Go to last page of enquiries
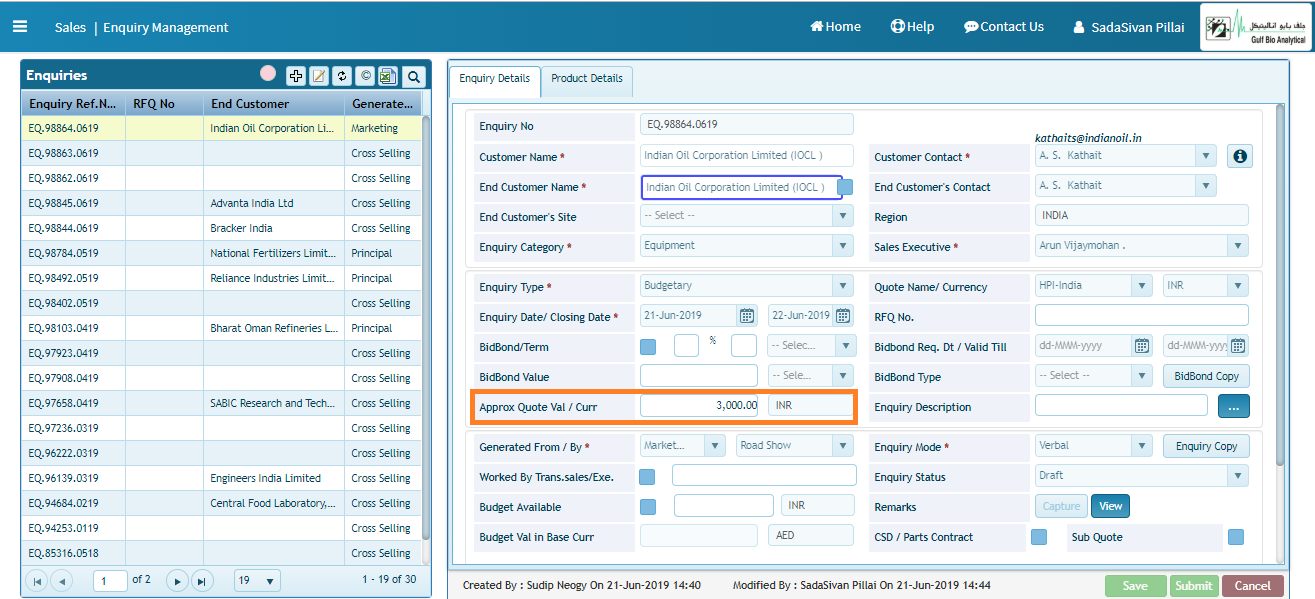The image size is (1315, 599). tap(201, 580)
